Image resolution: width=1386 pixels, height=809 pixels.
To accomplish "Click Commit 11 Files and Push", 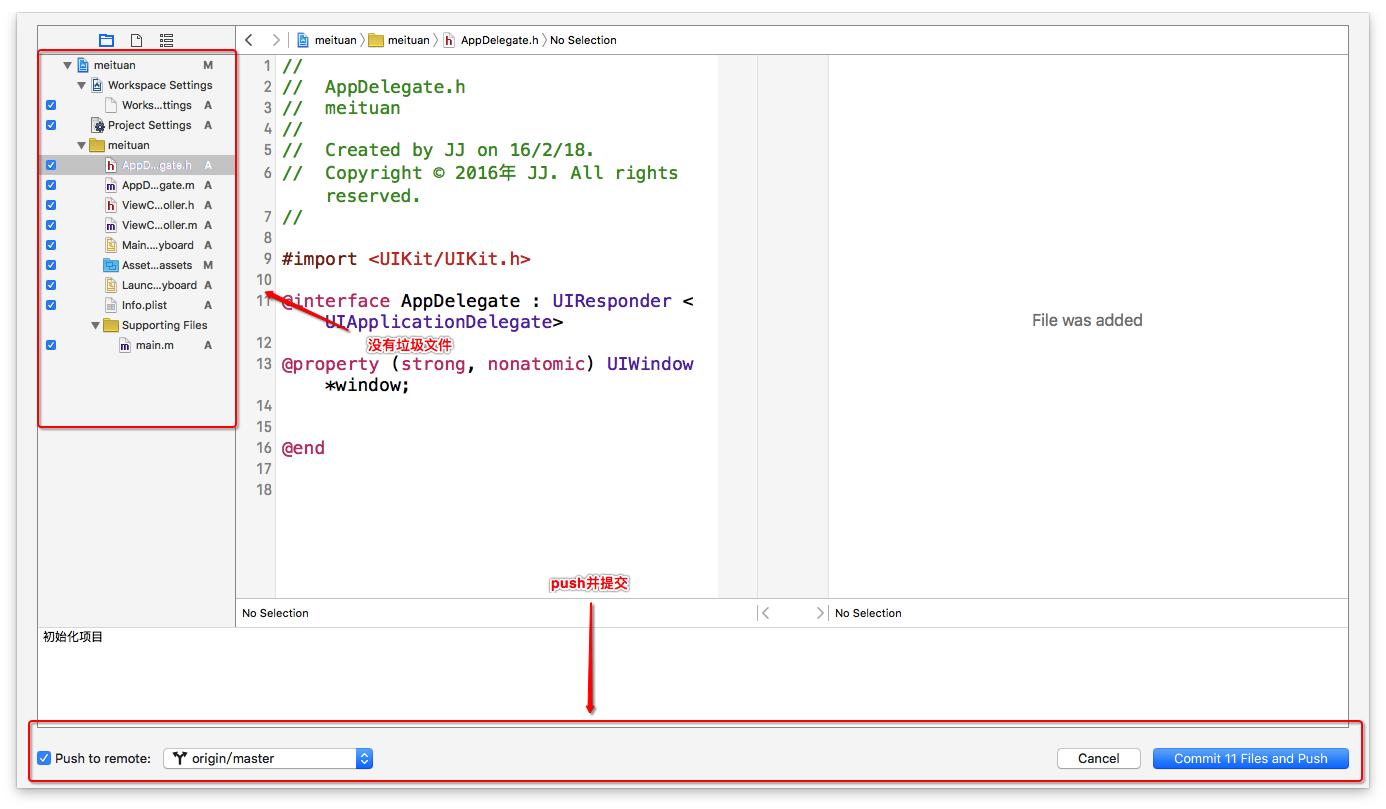I will (x=1251, y=758).
